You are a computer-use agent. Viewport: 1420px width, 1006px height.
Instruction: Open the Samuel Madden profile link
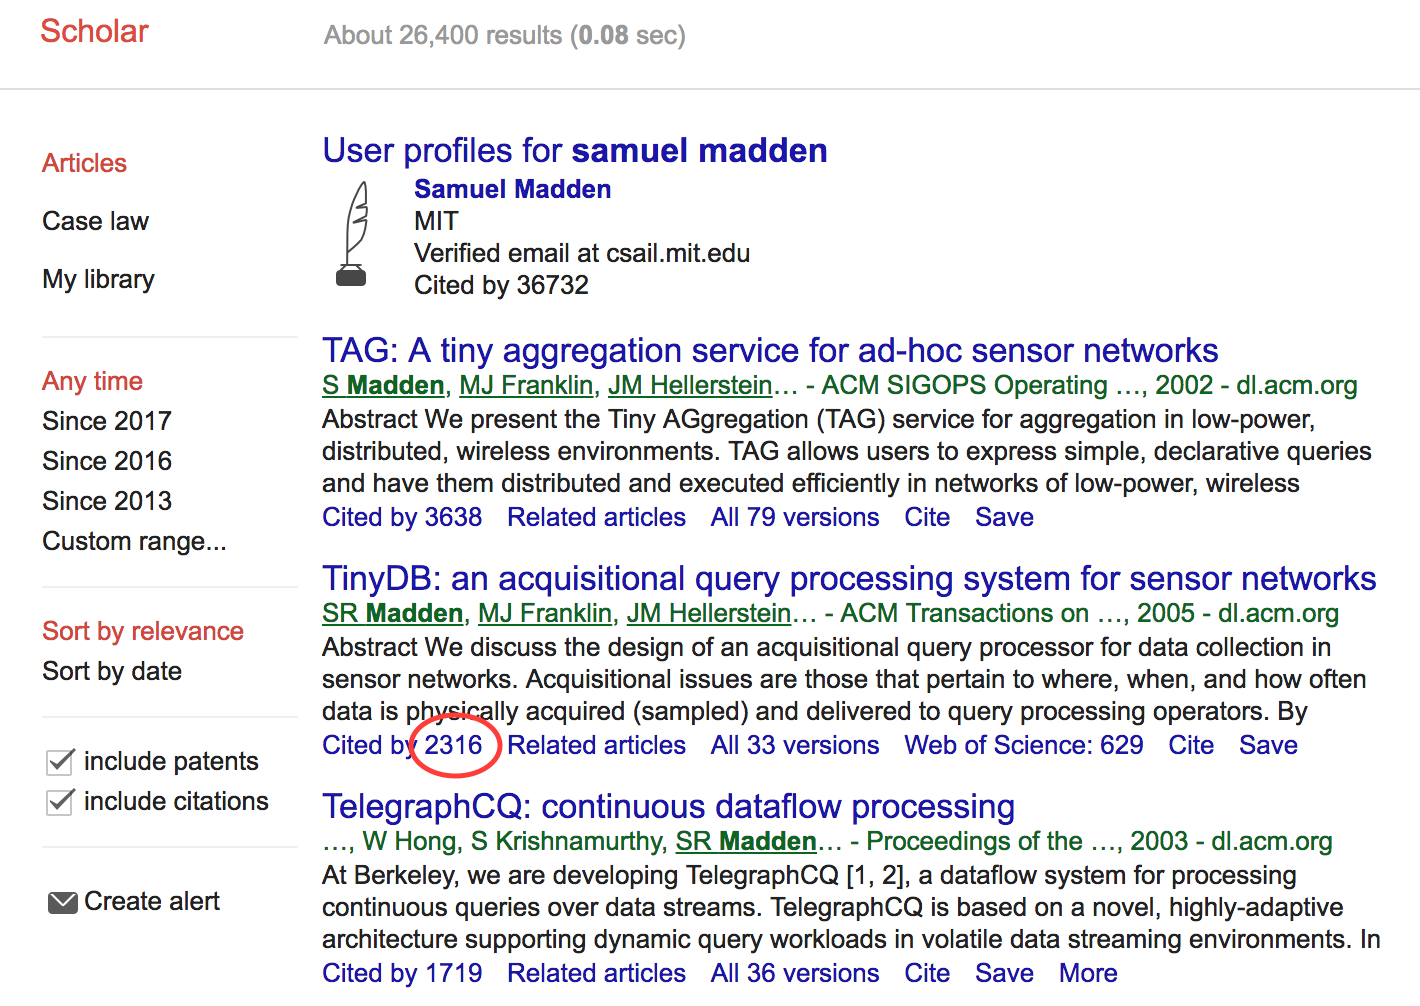(x=512, y=189)
